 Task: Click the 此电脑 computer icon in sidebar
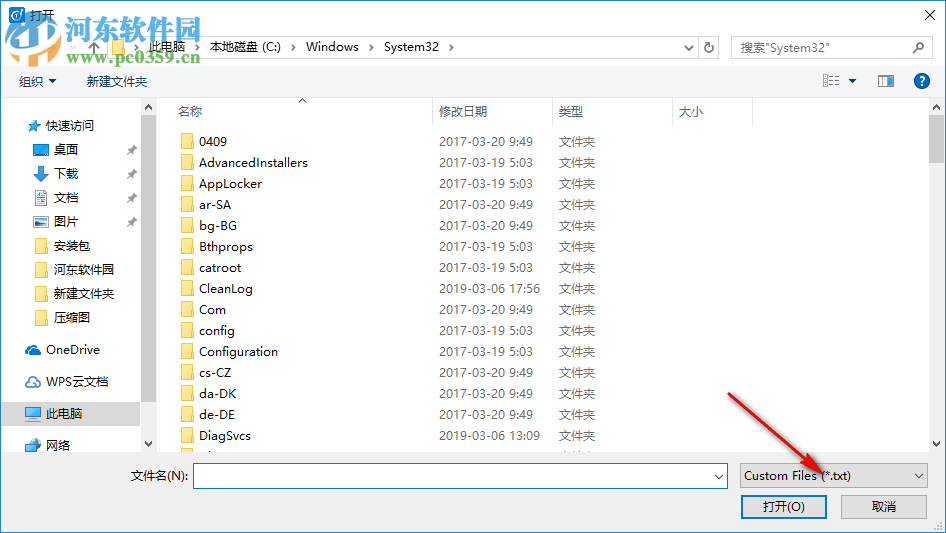[x=33, y=413]
